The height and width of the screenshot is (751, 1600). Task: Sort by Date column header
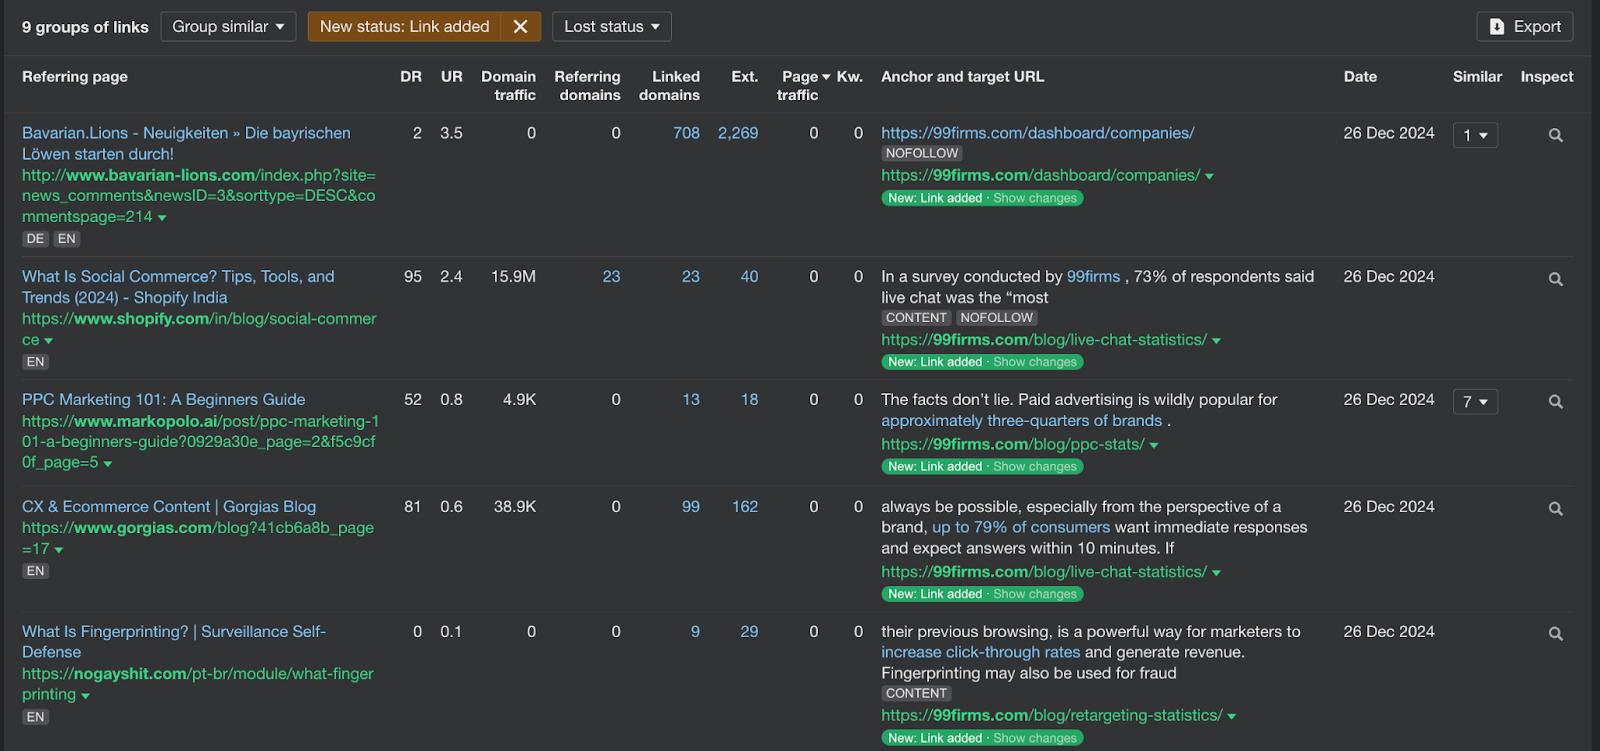click(x=1360, y=76)
